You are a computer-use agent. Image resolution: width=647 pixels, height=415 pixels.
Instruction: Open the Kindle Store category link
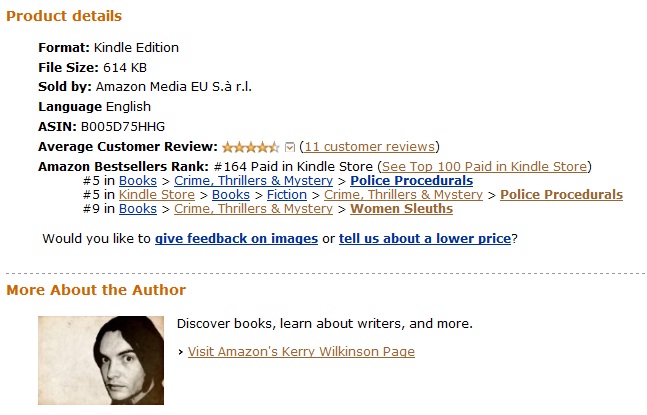click(156, 195)
